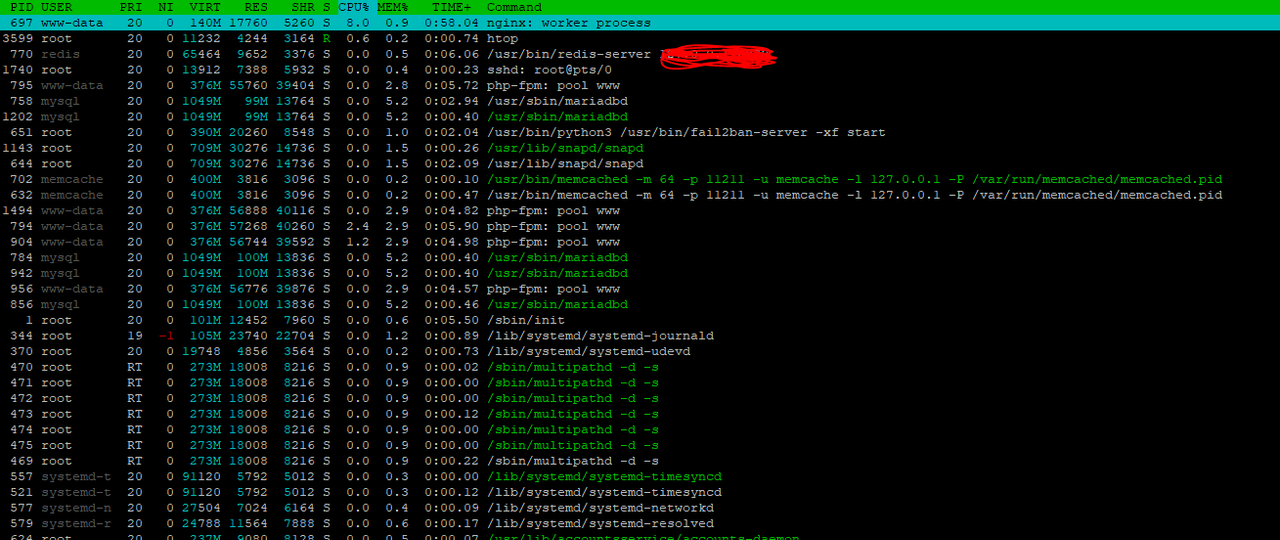The height and width of the screenshot is (540, 1280).
Task: Select the mariadbd row with PID 942
Action: [640, 273]
